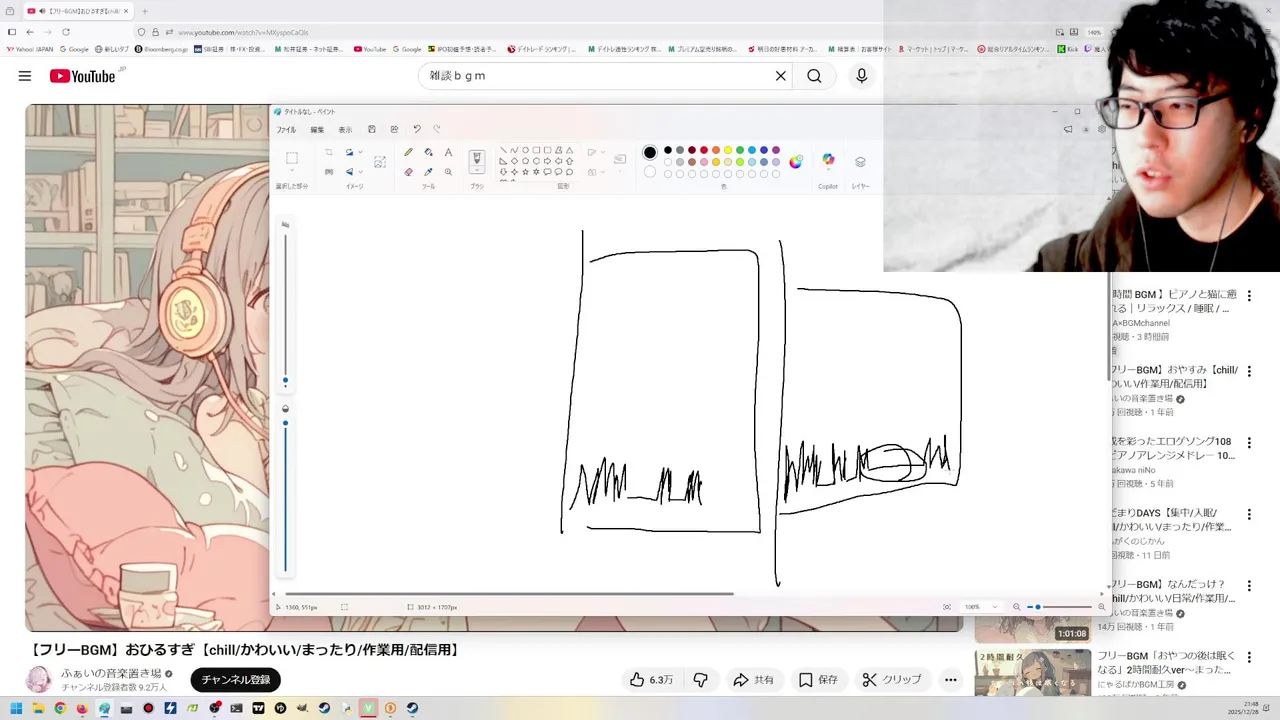The height and width of the screenshot is (720, 1280).
Task: Select the Fill bucket tool in Paint
Action: pyautogui.click(x=428, y=152)
